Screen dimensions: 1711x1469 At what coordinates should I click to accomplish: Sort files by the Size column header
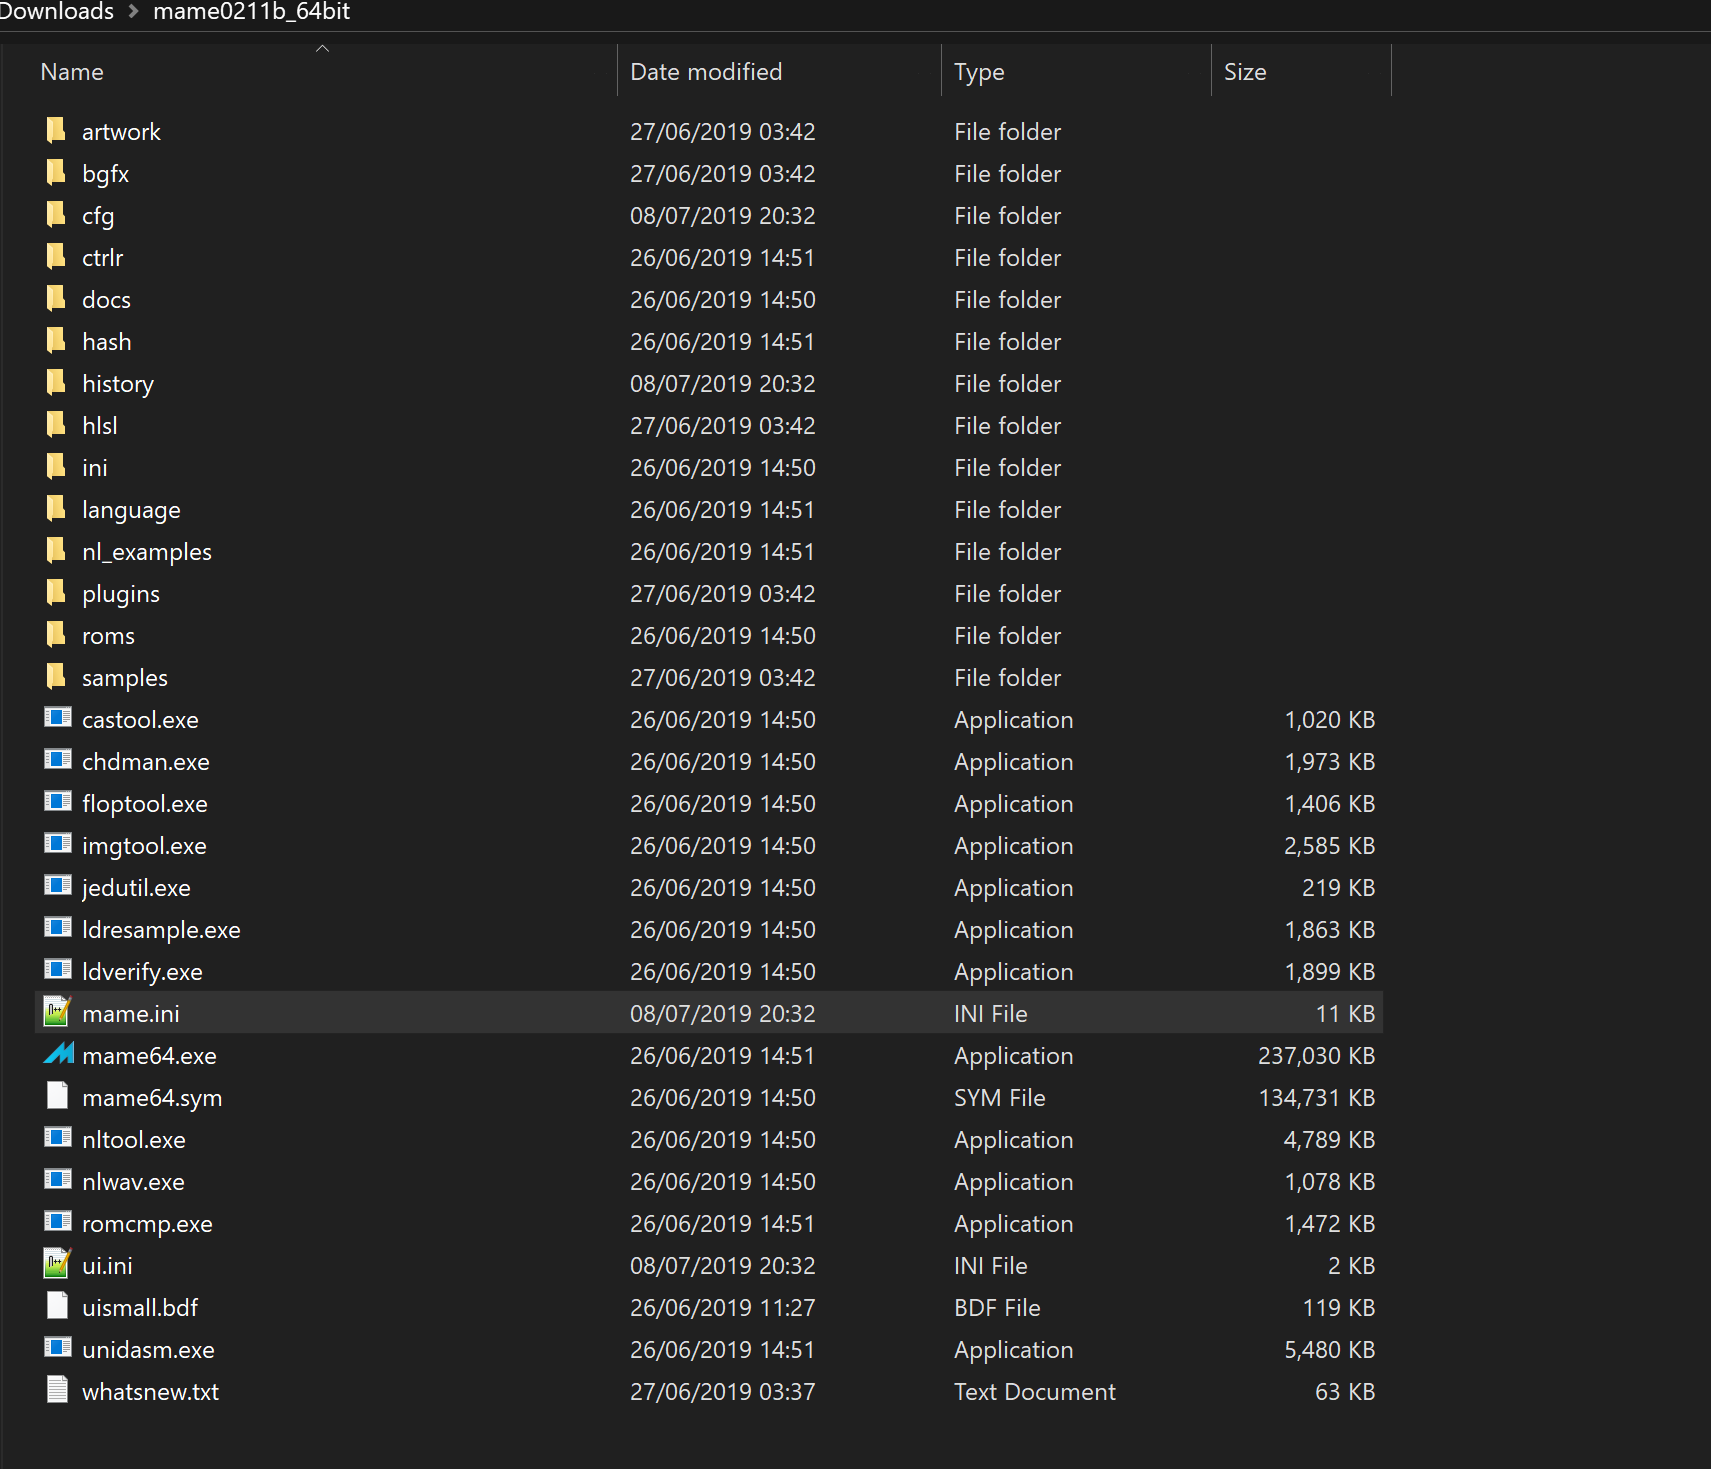pyautogui.click(x=1245, y=72)
